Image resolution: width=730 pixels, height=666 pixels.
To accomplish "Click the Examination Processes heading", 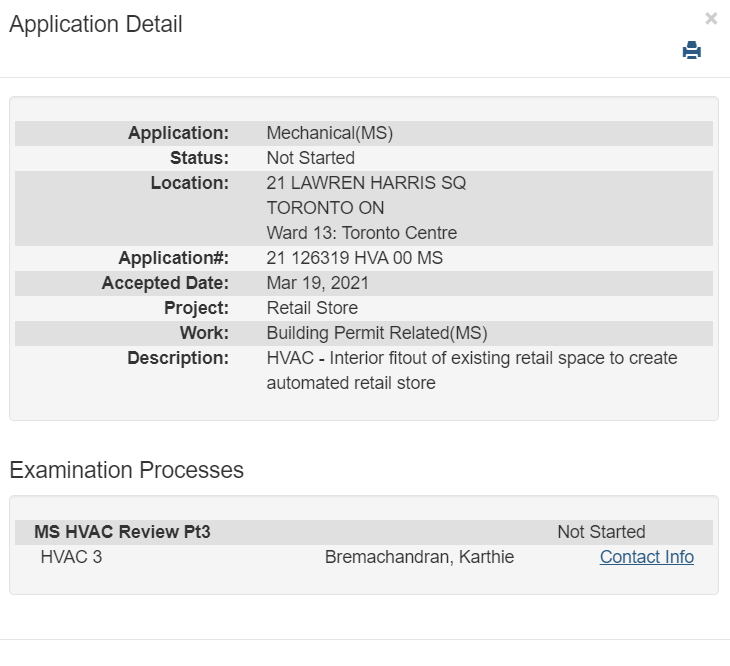I will coord(126,470).
